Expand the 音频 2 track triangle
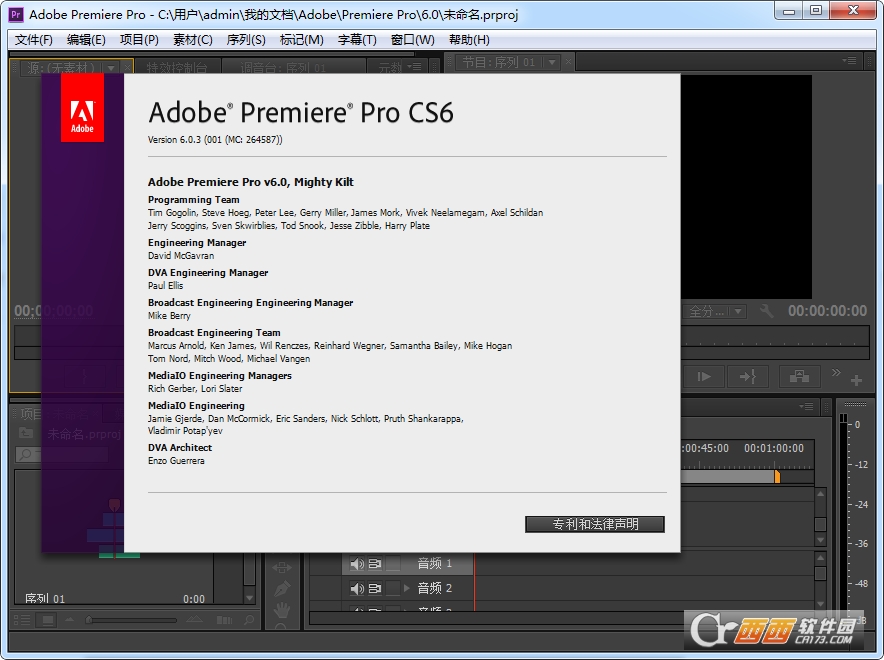The image size is (884, 660). (407, 589)
